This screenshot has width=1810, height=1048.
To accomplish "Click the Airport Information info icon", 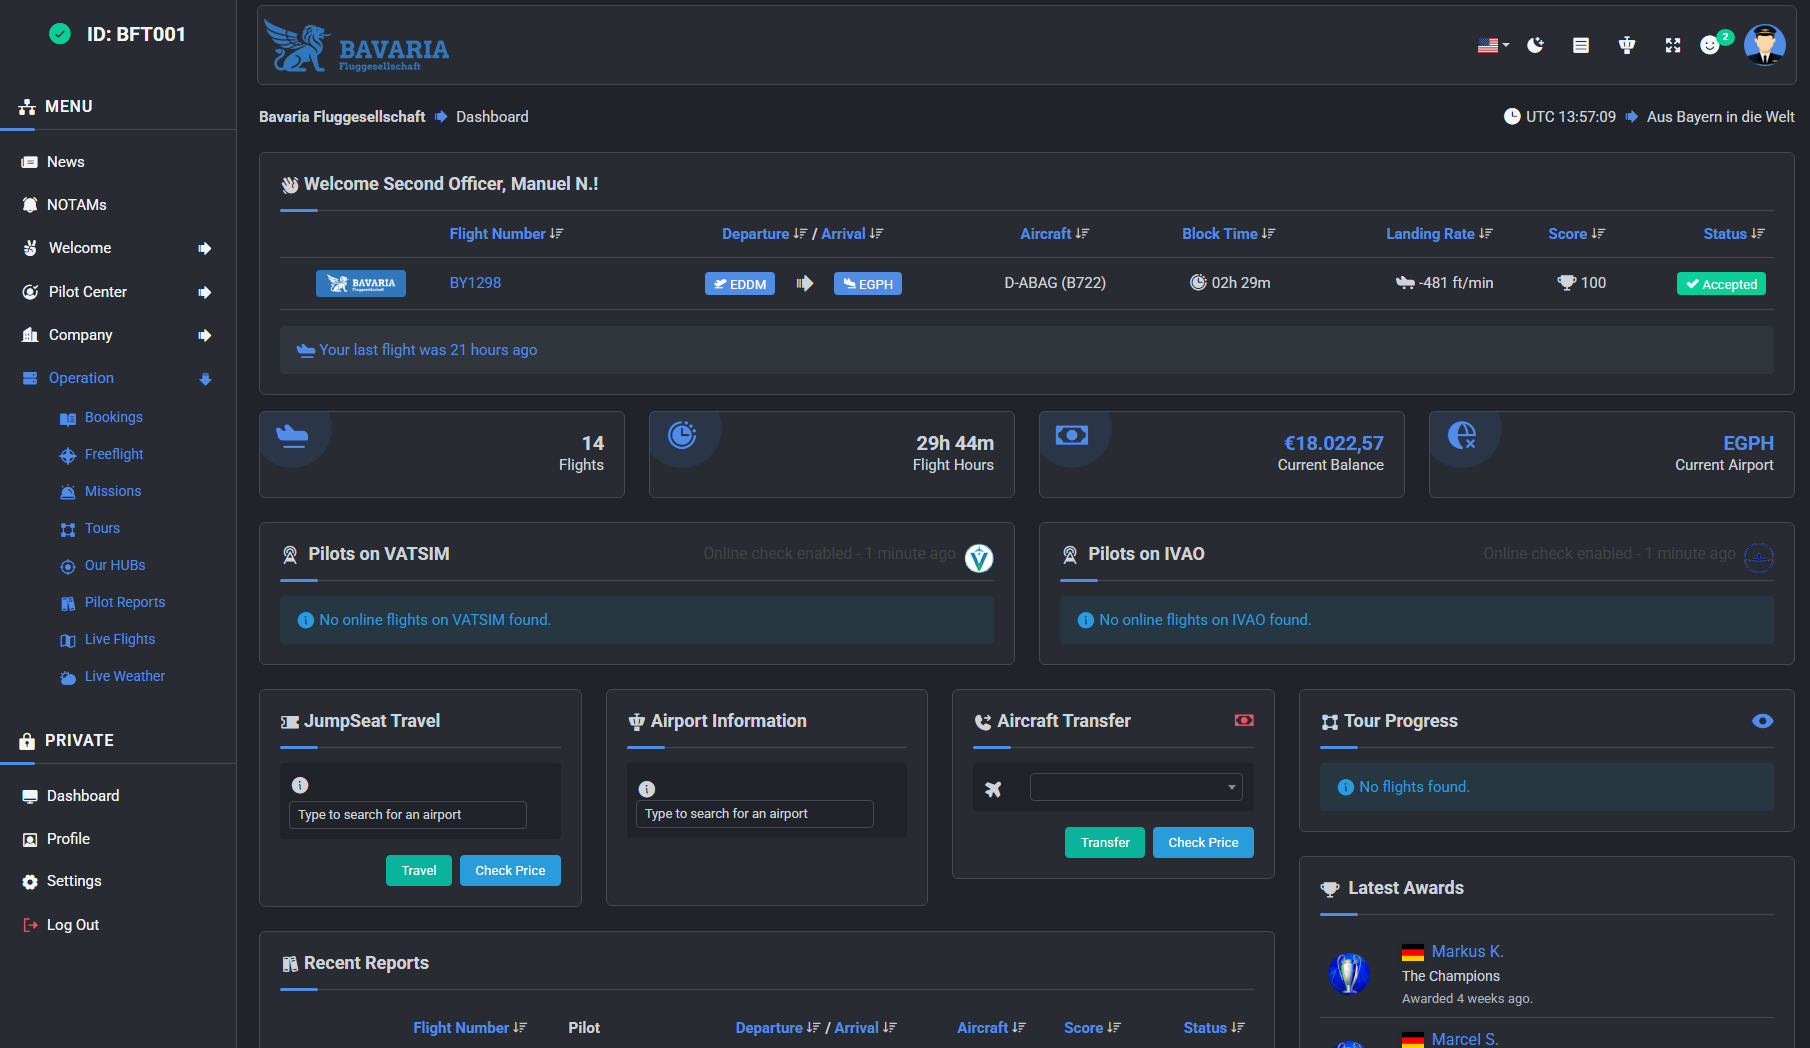I will 647,789.
